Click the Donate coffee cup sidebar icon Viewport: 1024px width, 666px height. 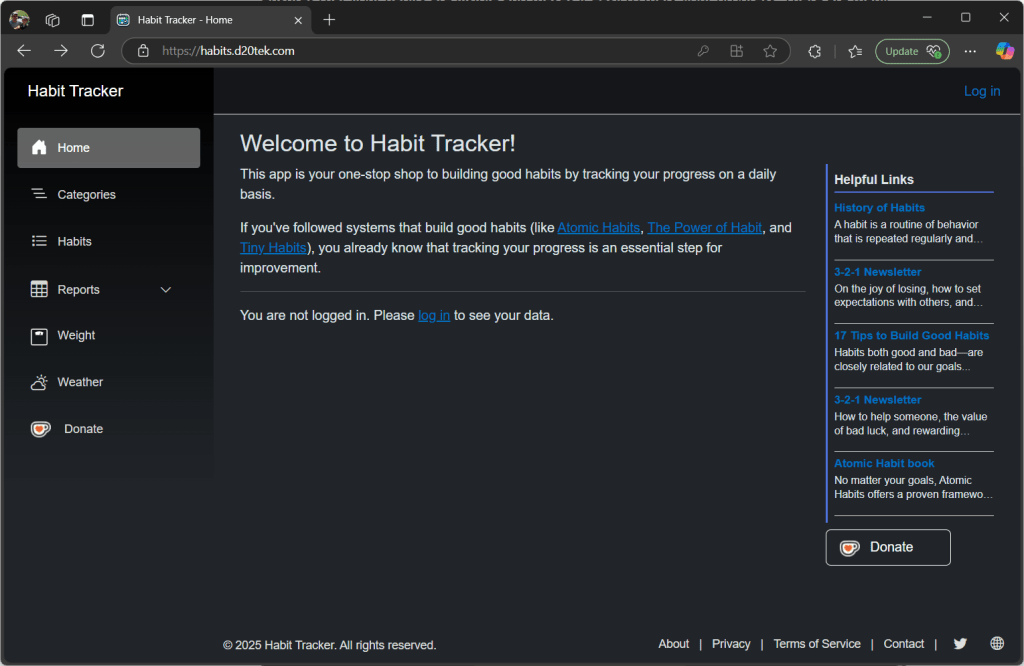(x=40, y=429)
